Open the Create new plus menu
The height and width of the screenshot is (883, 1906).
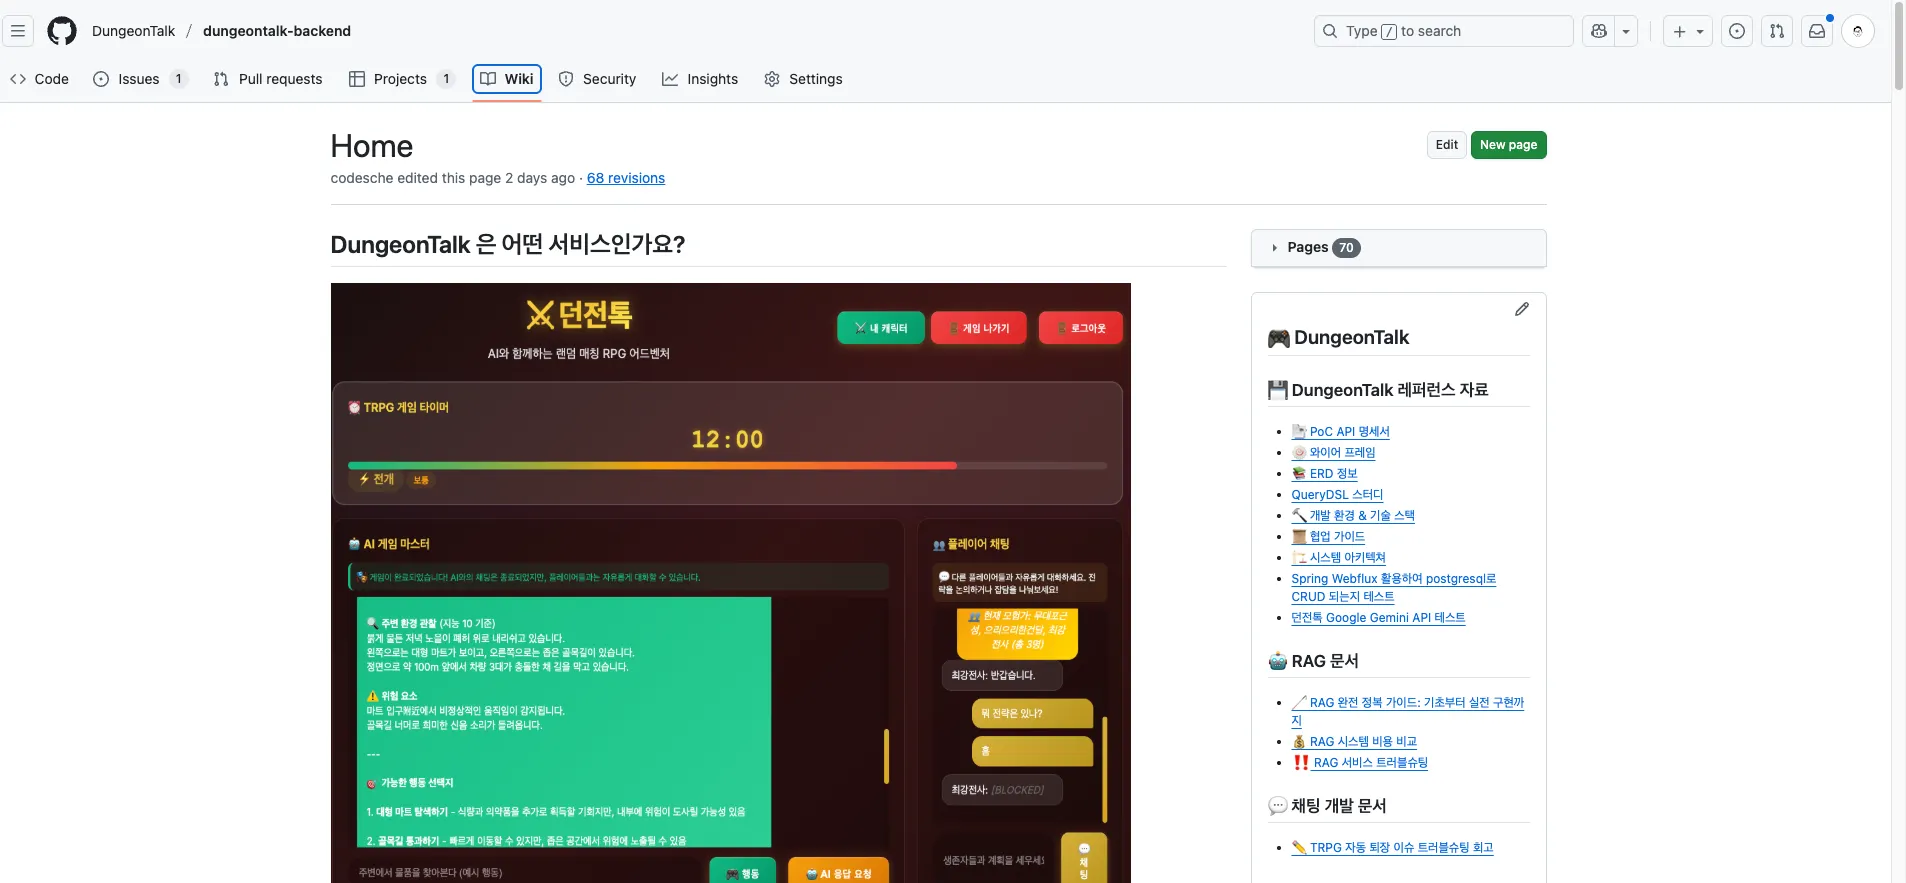(1688, 31)
